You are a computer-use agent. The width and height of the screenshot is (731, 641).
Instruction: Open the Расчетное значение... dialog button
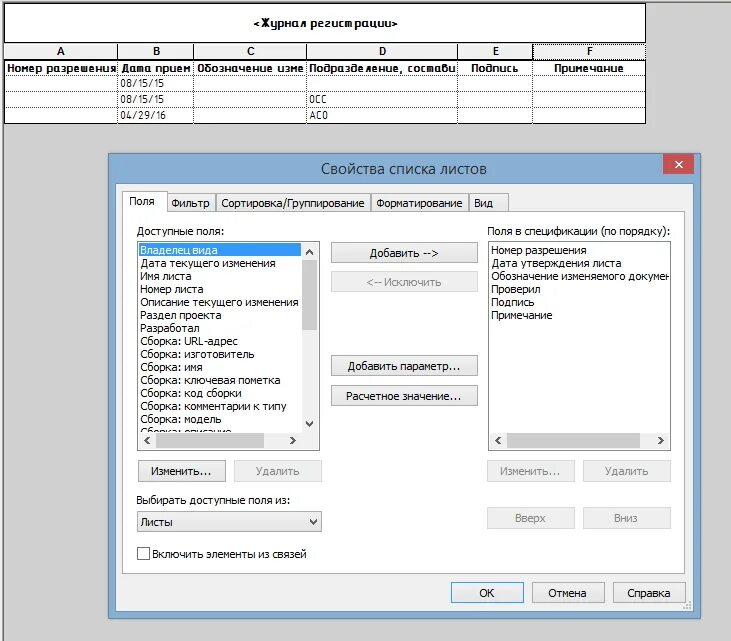pyautogui.click(x=404, y=396)
